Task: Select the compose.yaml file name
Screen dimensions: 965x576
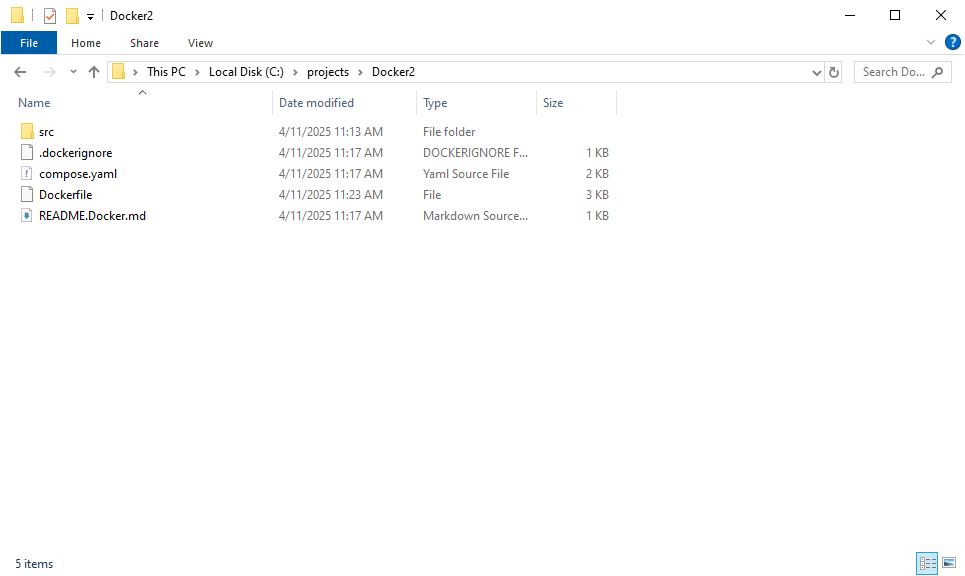Action: click(x=78, y=174)
